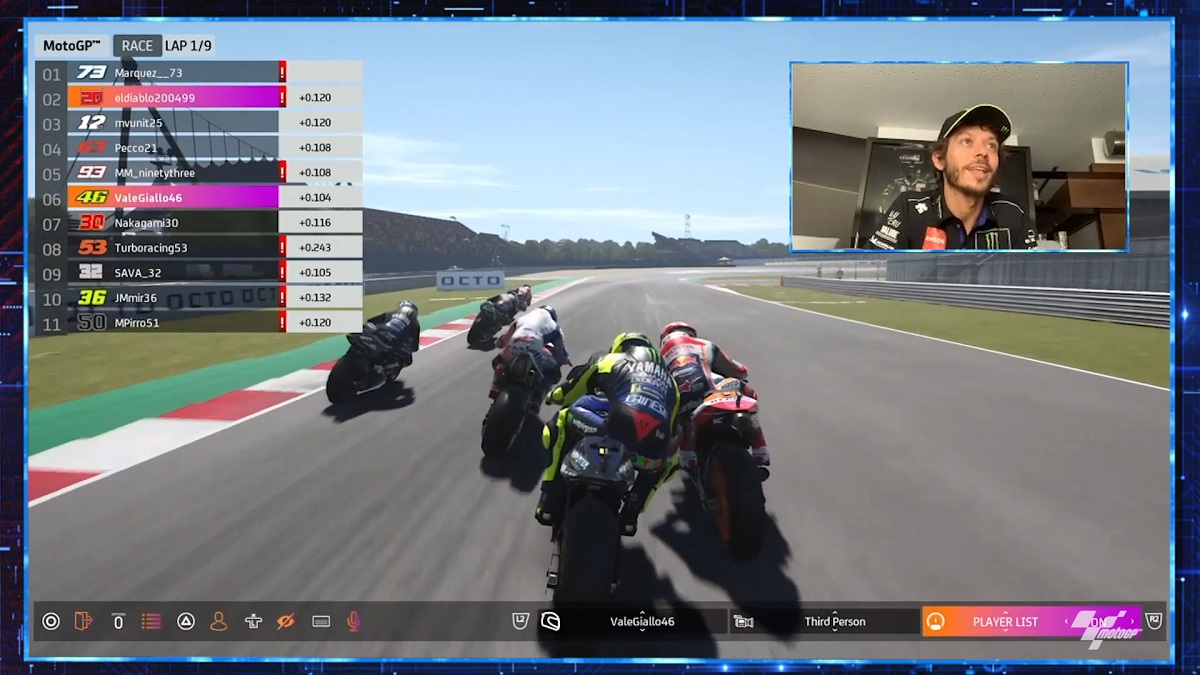Click the keyboard icon in bottom toolbar
Screen dimensions: 1200x675
(321, 621)
